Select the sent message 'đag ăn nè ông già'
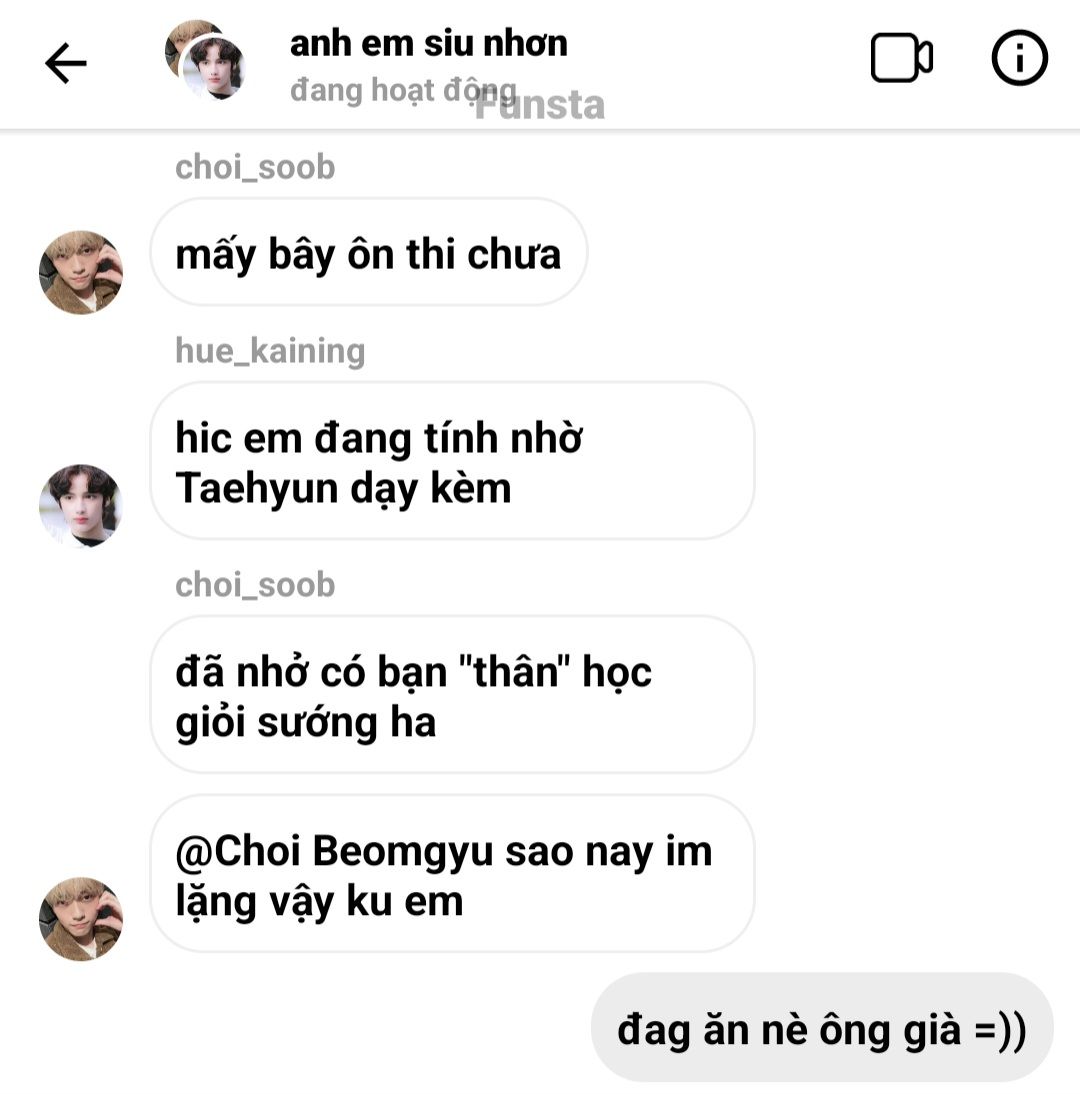 pos(822,1028)
